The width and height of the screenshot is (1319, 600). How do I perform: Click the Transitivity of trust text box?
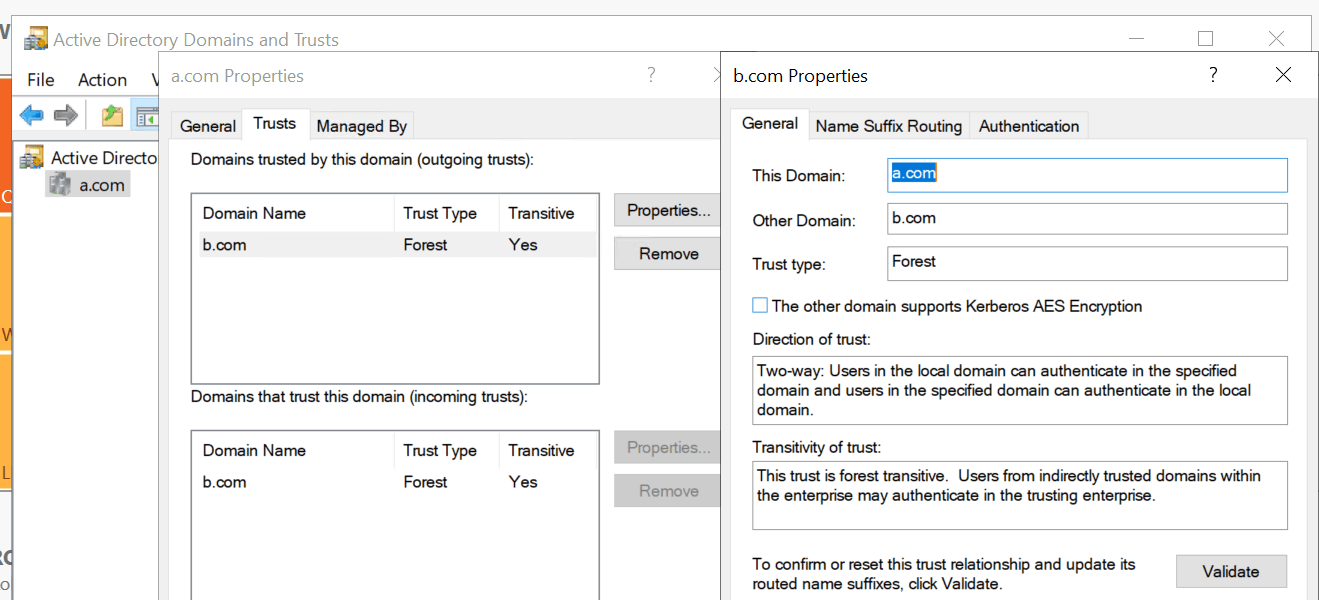[1020, 495]
